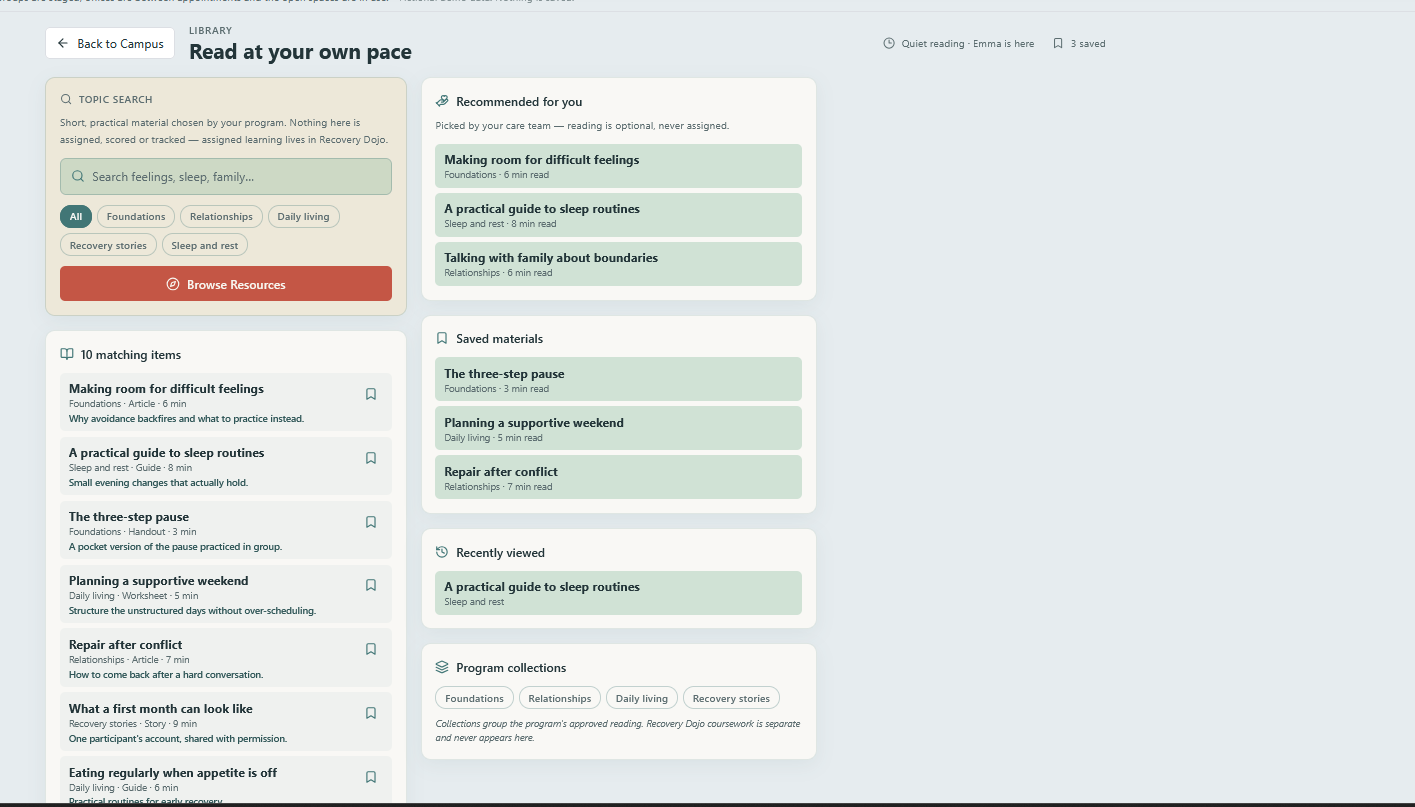Click 'Quiet reading · Emma is here' status

(x=968, y=44)
